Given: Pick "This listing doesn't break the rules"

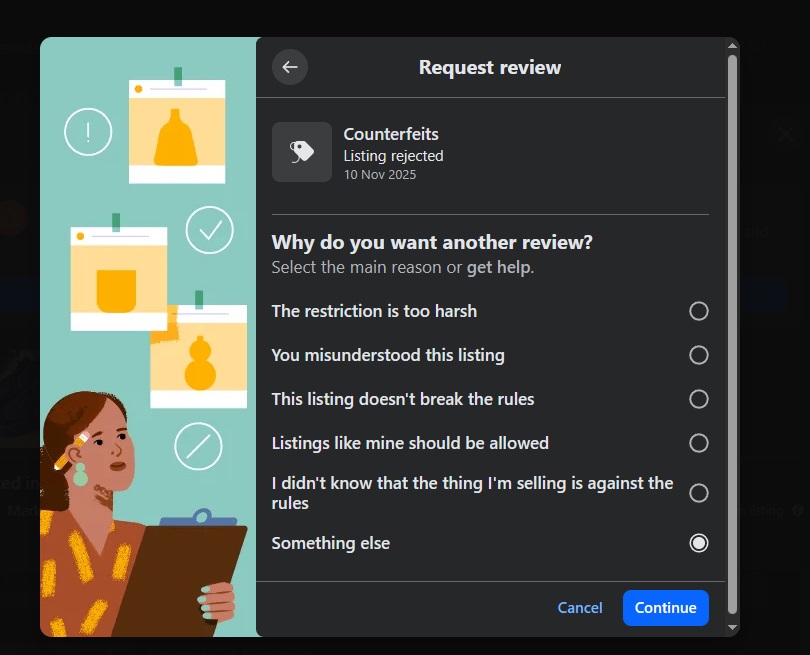Looking at the screenshot, I should tap(698, 399).
